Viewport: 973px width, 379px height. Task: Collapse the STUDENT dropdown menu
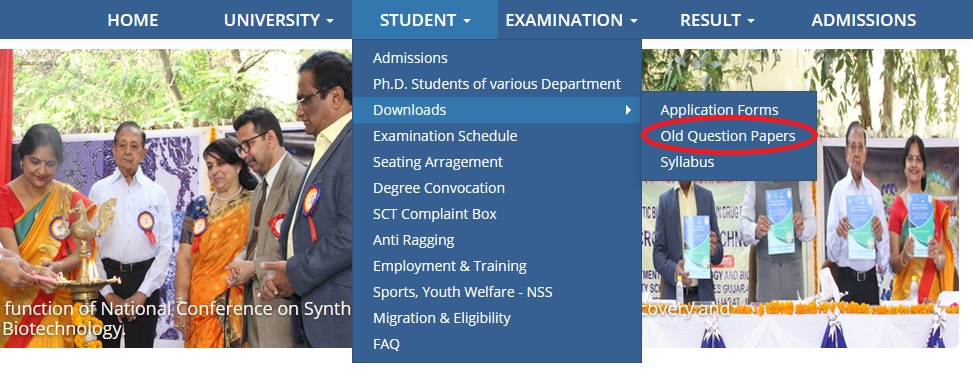(425, 20)
